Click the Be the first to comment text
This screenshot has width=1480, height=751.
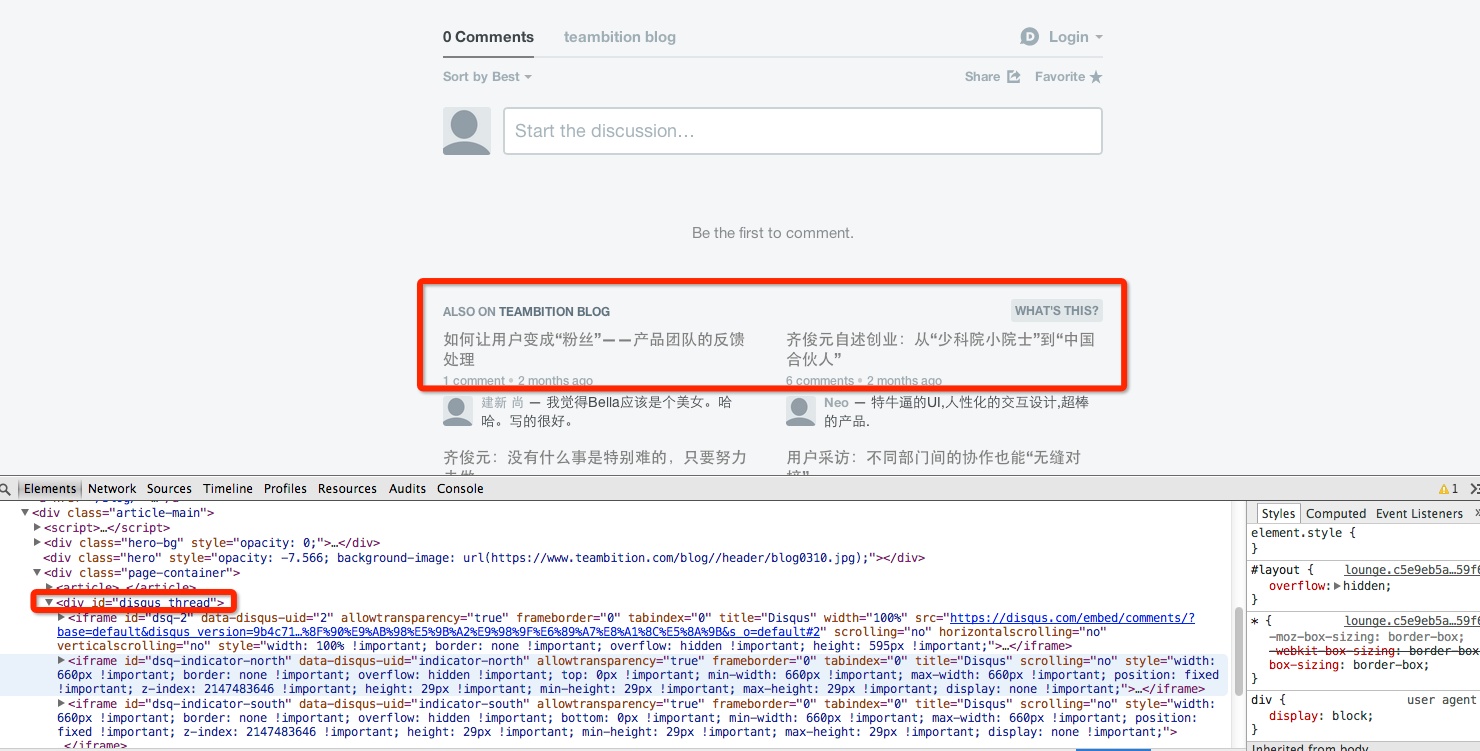coord(773,233)
